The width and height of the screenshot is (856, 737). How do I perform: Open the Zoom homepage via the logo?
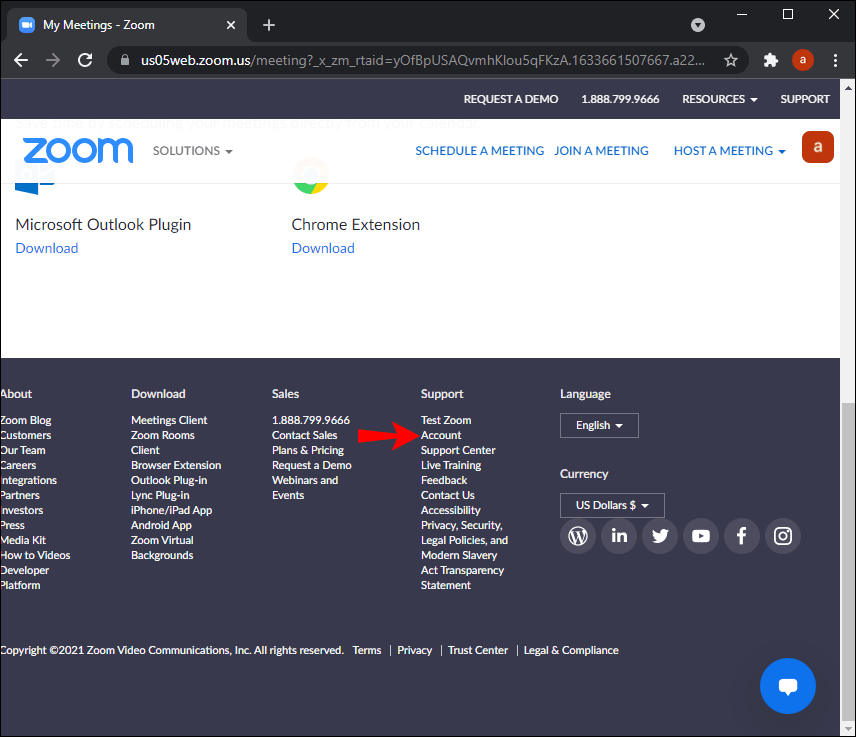[78, 150]
